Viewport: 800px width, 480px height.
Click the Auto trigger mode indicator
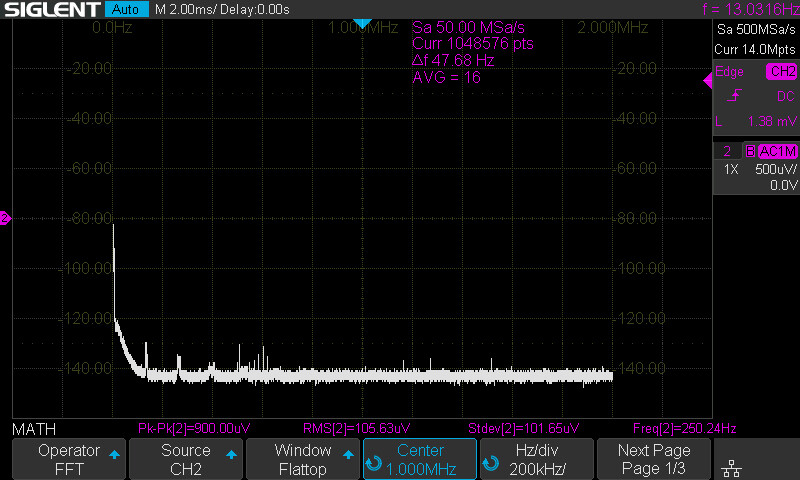click(126, 9)
